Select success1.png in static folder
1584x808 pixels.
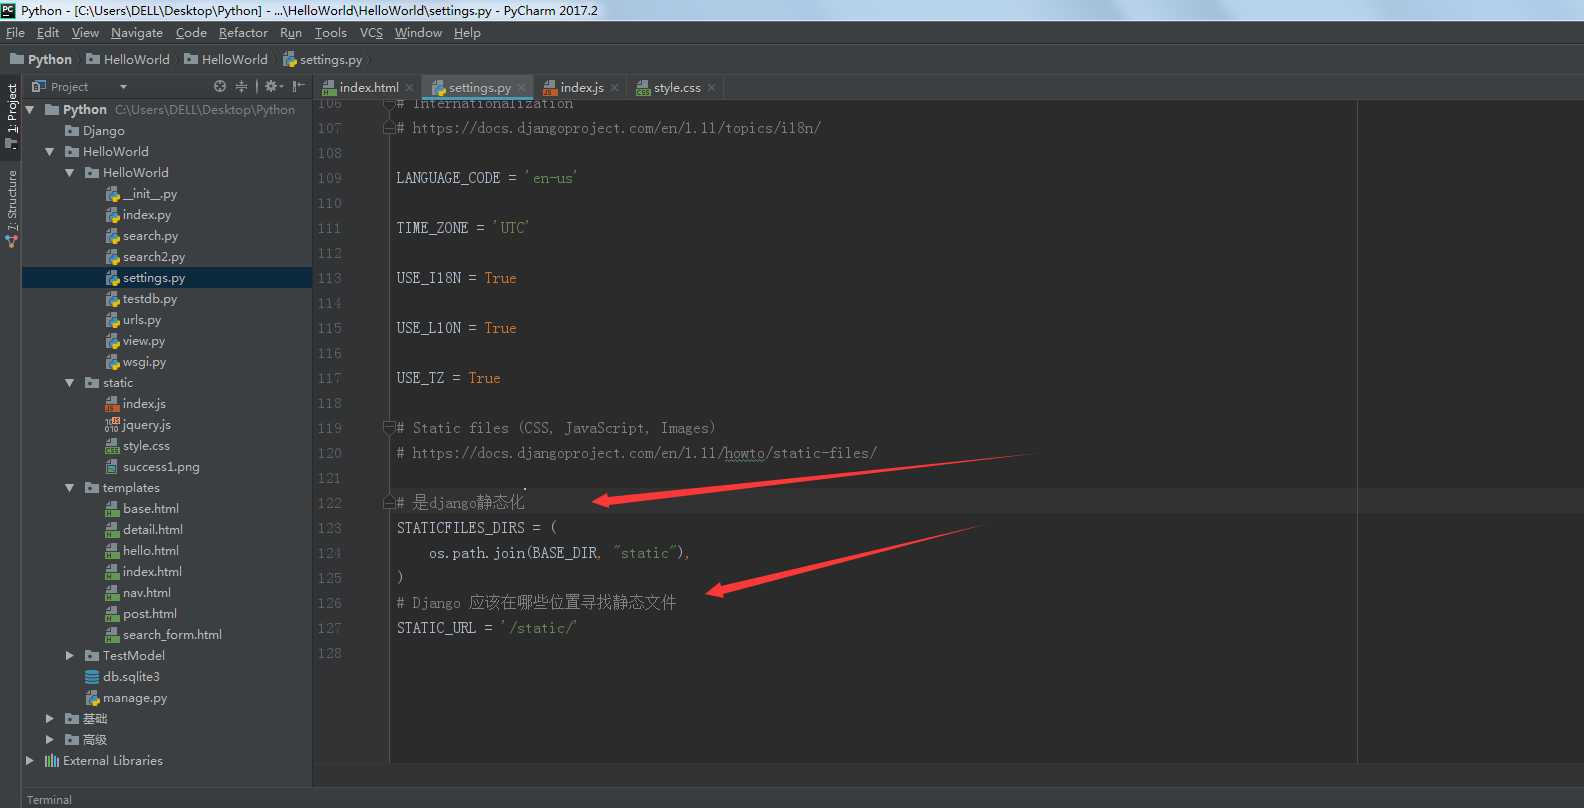pyautogui.click(x=152, y=467)
